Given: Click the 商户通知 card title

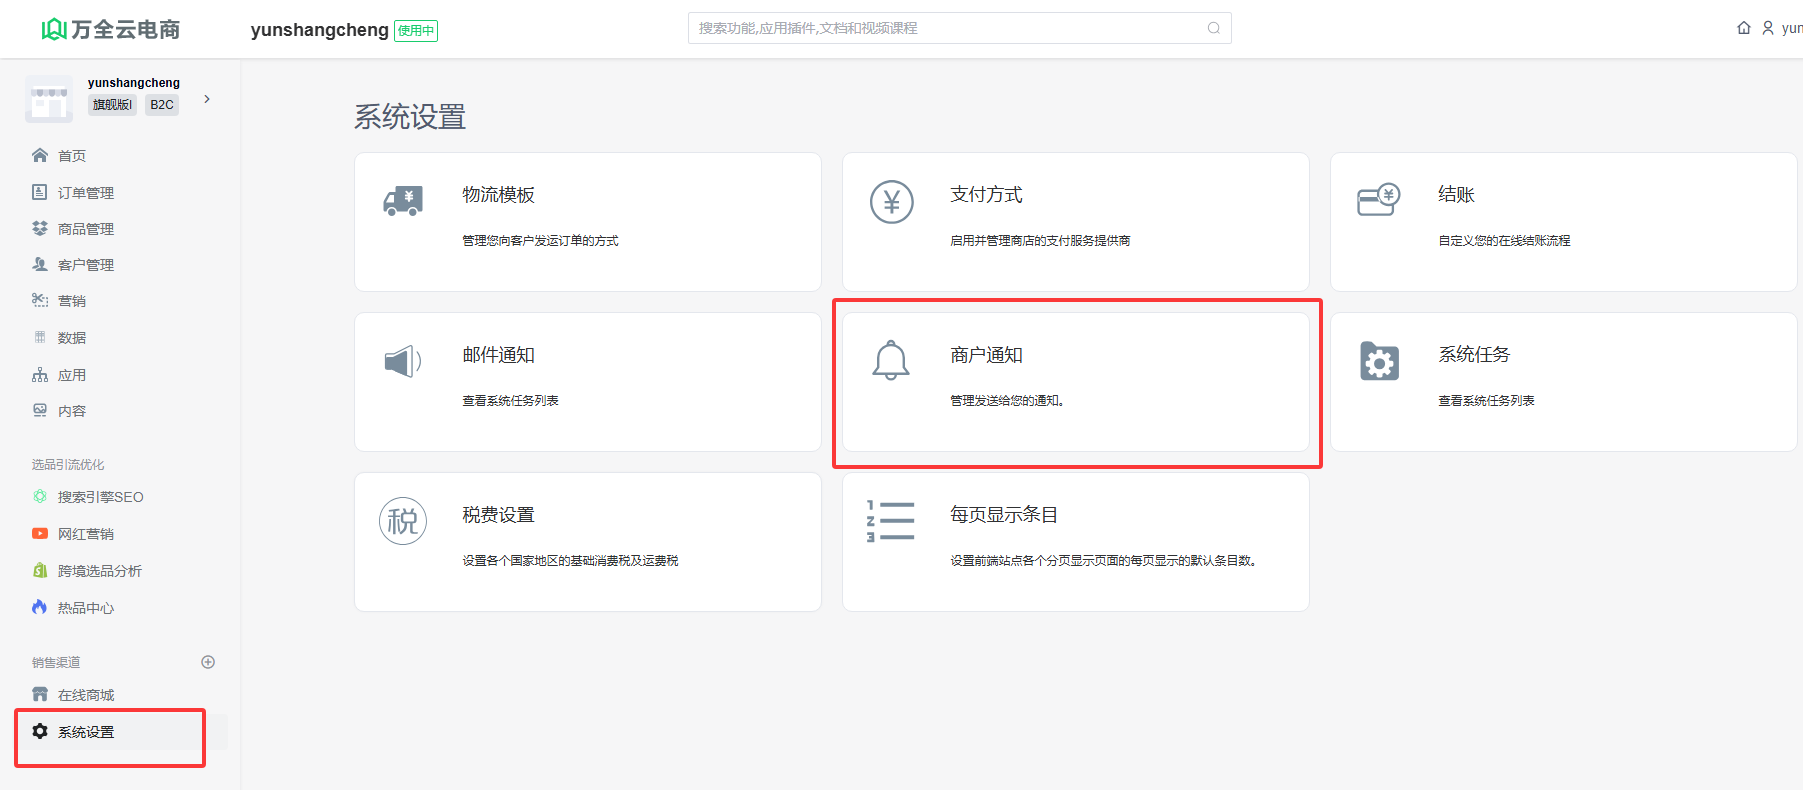Looking at the screenshot, I should pos(986,355).
